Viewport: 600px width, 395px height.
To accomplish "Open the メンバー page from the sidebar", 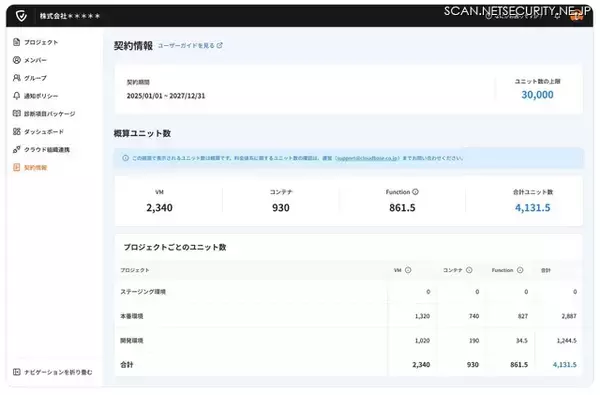I will (30, 60).
